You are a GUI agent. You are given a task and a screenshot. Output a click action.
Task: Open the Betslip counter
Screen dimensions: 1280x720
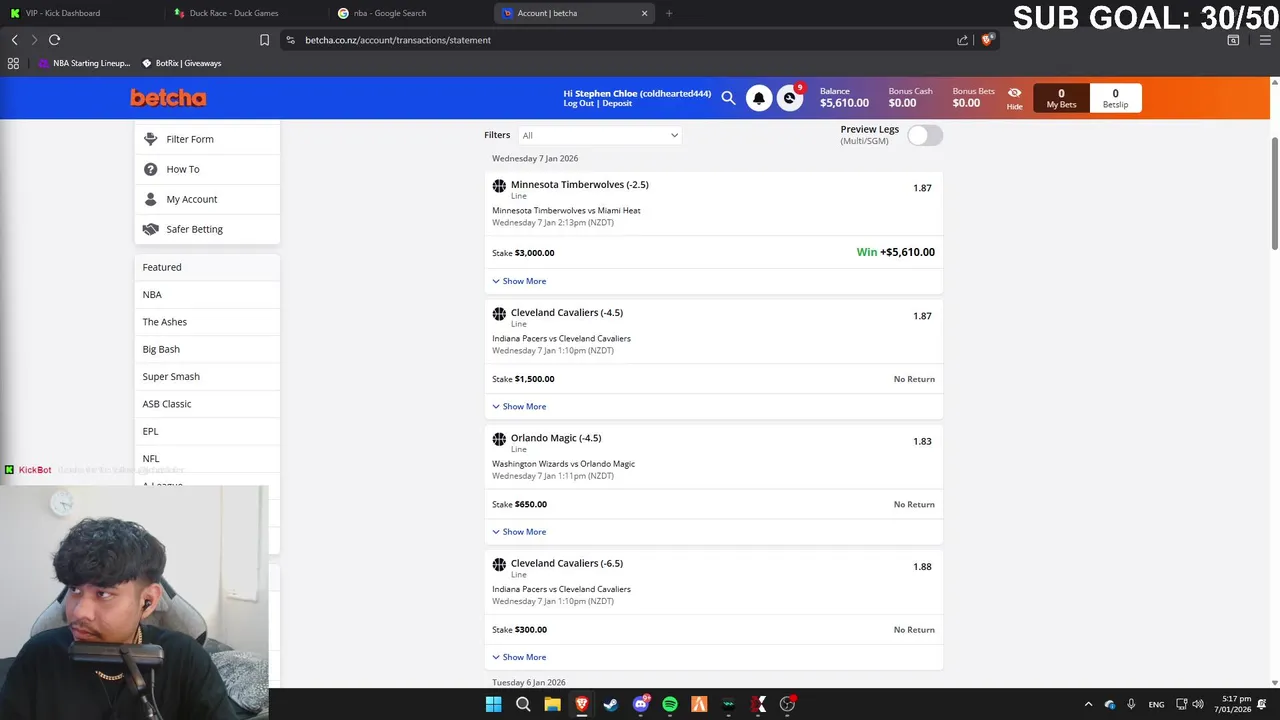click(1115, 98)
